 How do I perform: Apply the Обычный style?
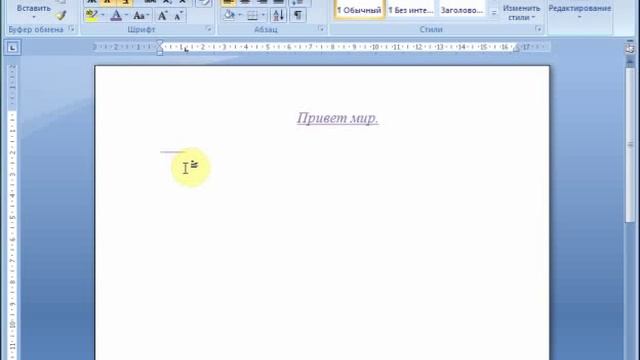coord(359,10)
